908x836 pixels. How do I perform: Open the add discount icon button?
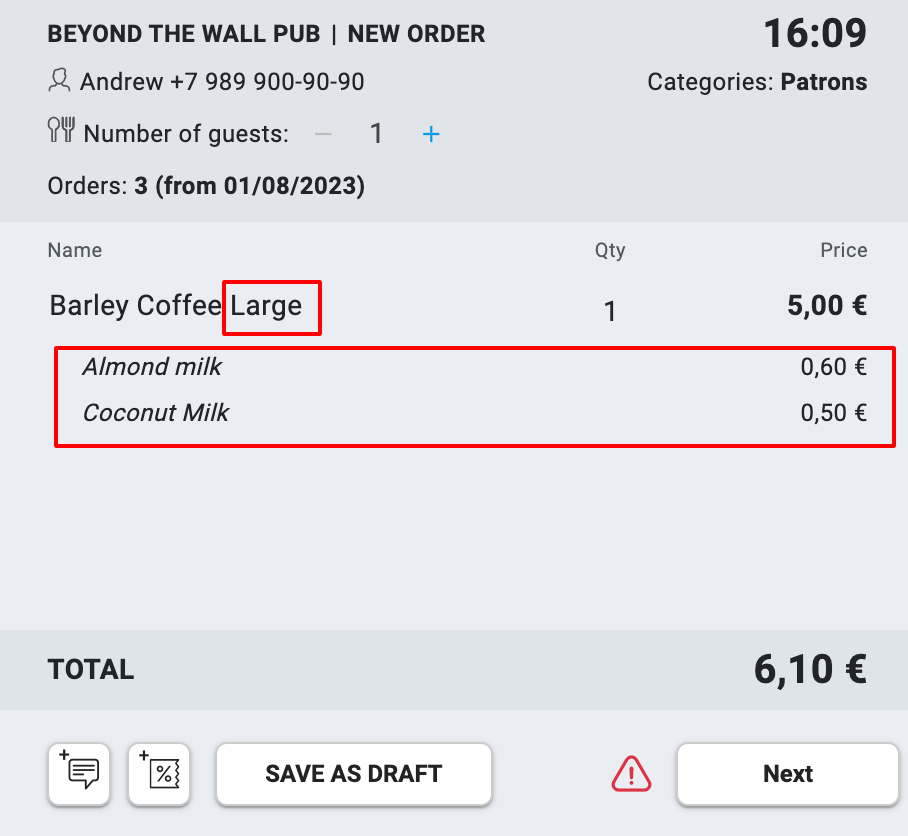160,773
